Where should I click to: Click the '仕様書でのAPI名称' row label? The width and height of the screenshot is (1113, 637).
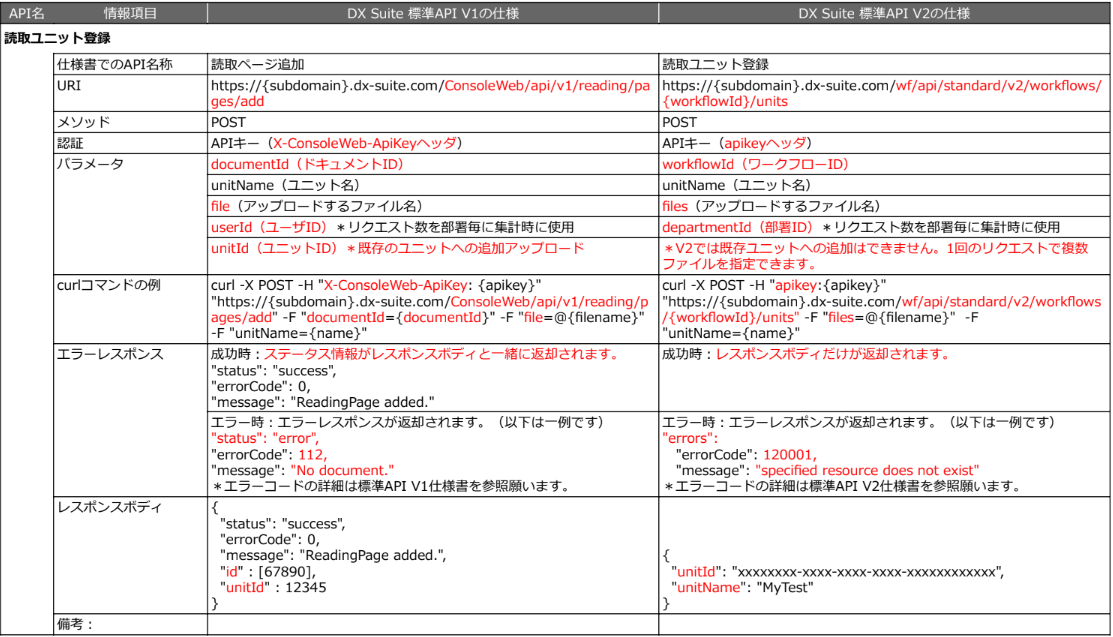[x=114, y=65]
